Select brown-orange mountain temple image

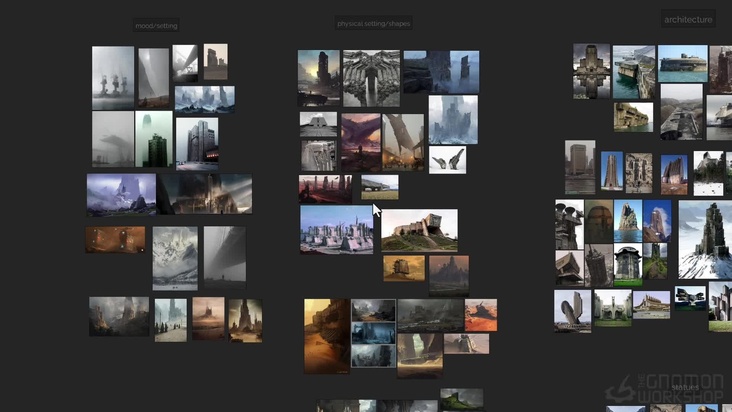point(449,275)
